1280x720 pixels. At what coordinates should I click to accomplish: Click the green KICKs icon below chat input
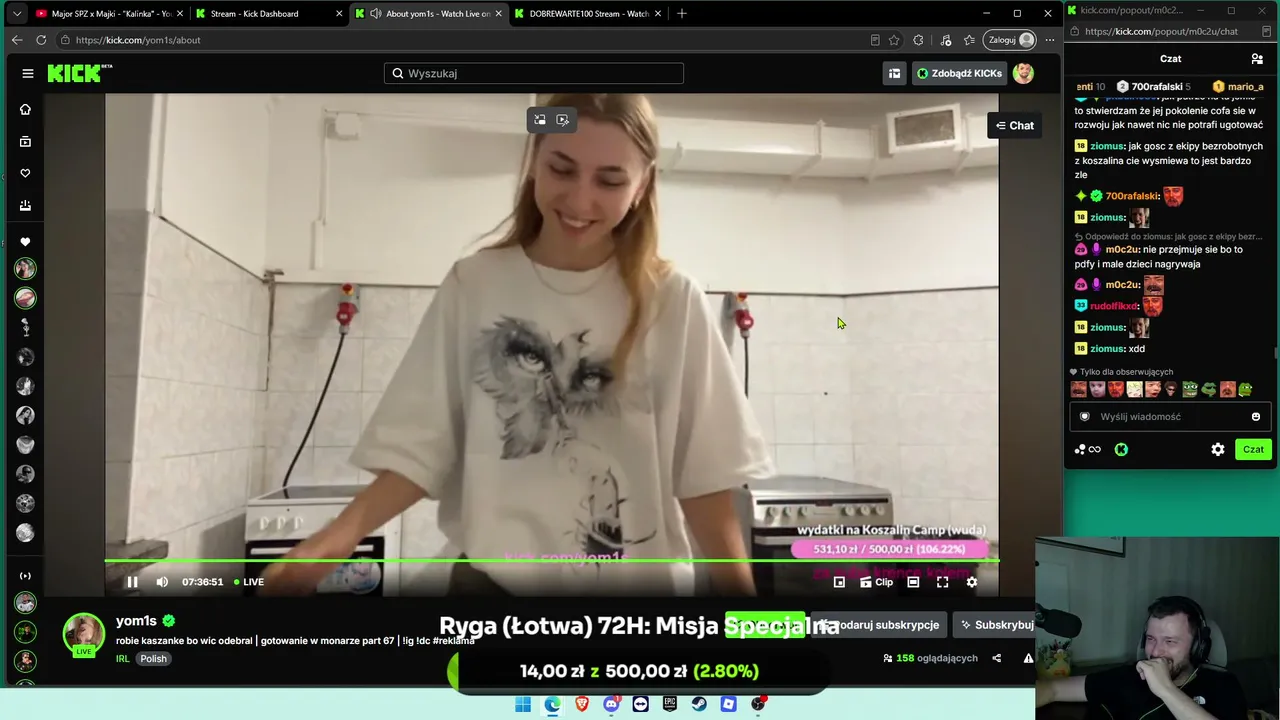point(1121,450)
